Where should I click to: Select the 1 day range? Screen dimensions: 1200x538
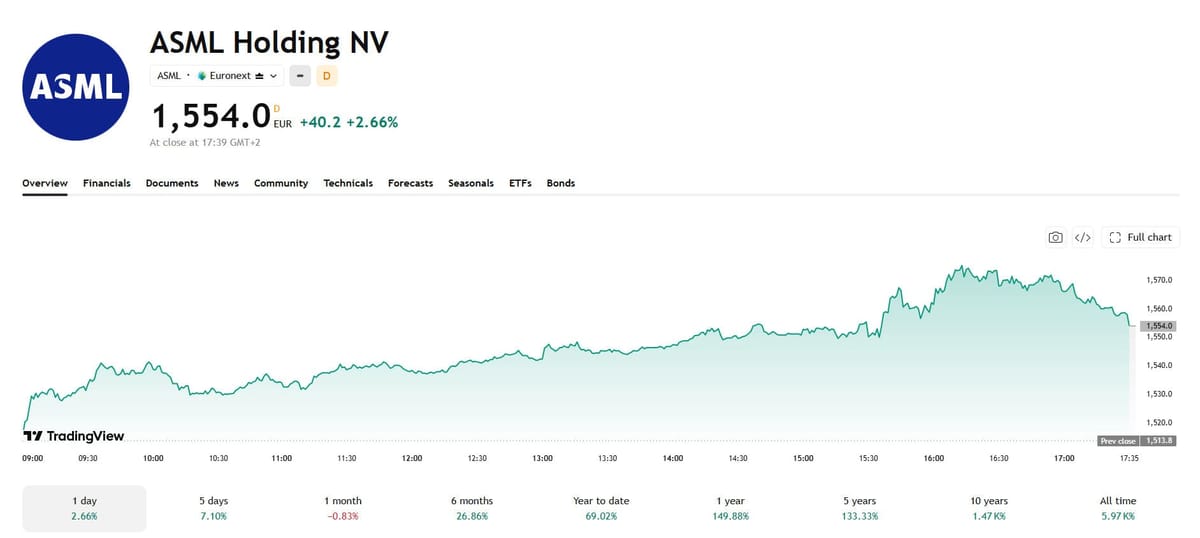(x=84, y=508)
